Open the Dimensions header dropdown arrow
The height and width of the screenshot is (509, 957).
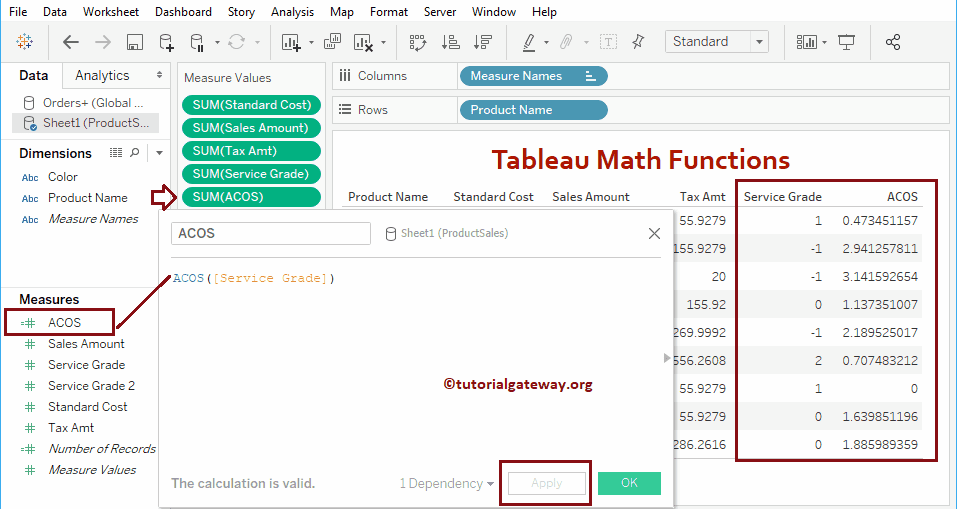159,153
